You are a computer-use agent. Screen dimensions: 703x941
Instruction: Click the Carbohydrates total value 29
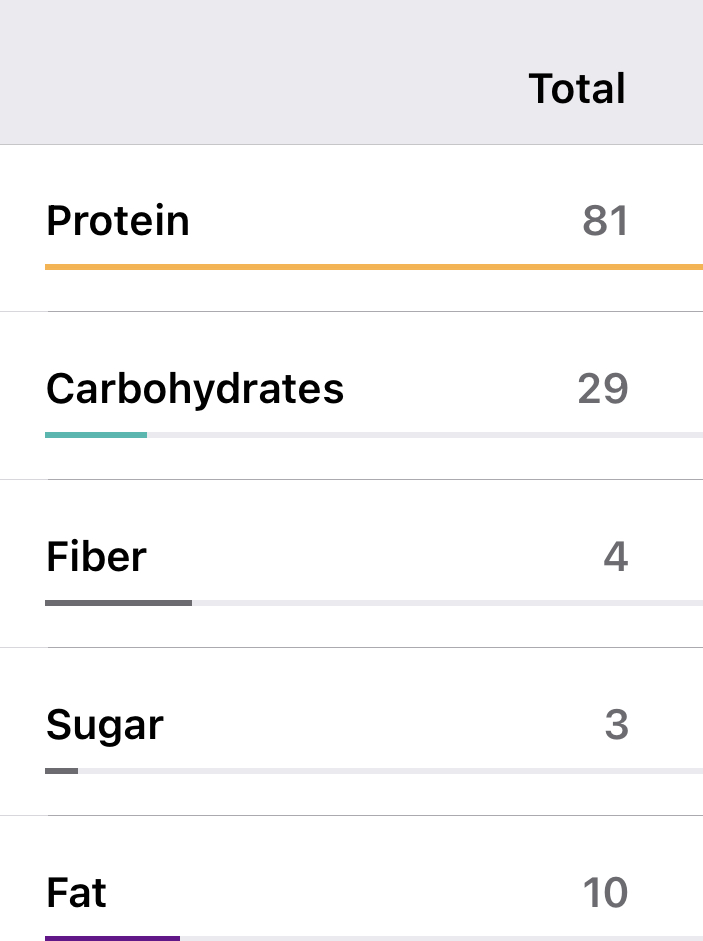(x=603, y=389)
